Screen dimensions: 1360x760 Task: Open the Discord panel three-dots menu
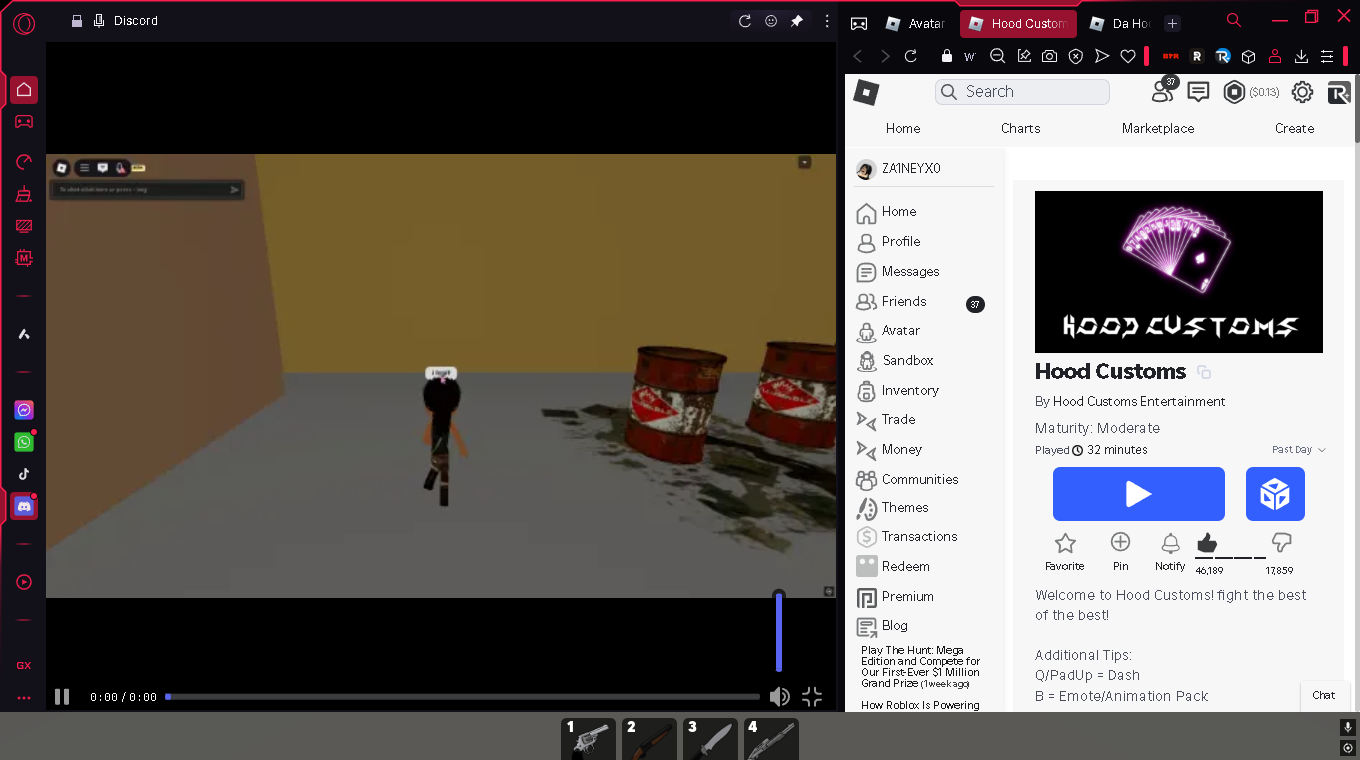(x=826, y=21)
